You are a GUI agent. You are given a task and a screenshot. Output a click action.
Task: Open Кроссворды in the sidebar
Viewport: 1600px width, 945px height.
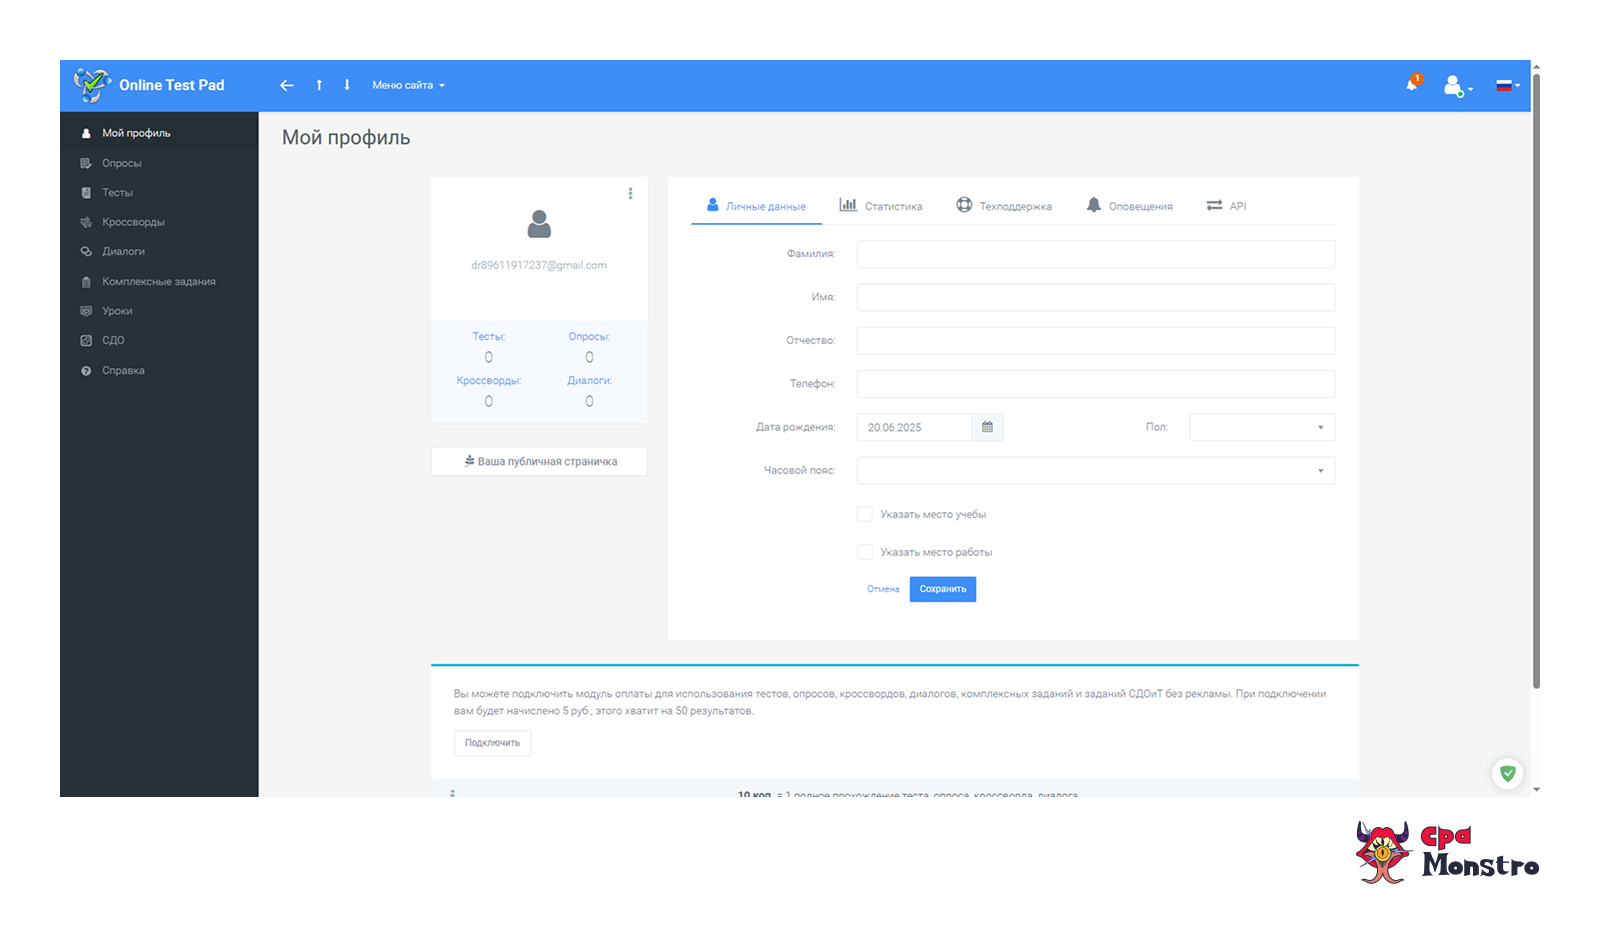159,222
